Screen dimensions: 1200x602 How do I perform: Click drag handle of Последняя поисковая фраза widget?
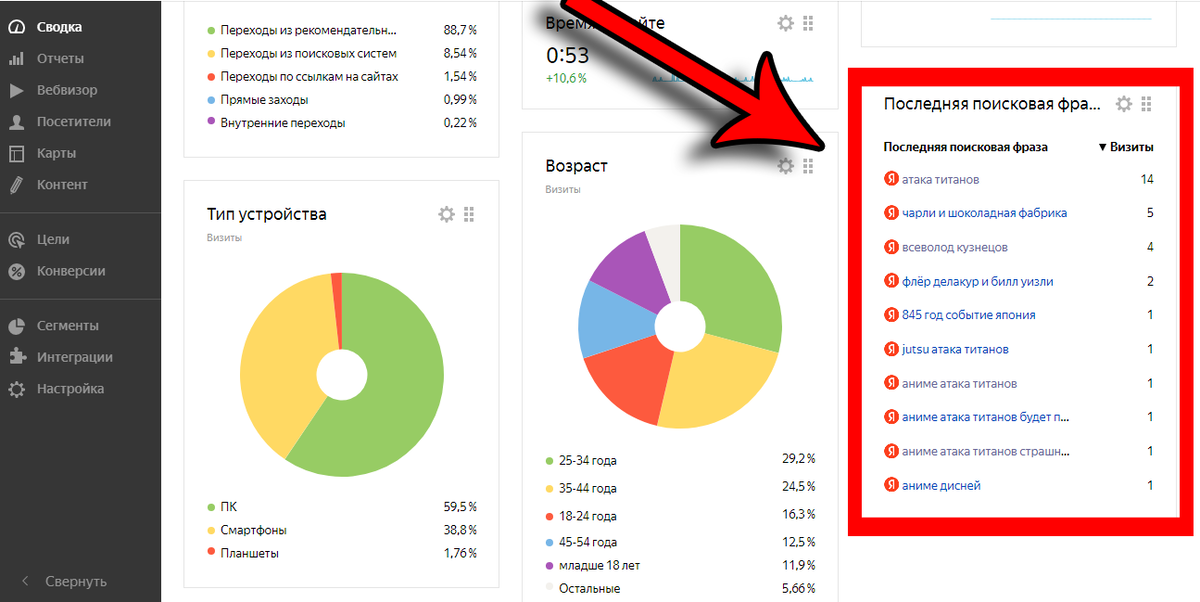[x=1147, y=104]
